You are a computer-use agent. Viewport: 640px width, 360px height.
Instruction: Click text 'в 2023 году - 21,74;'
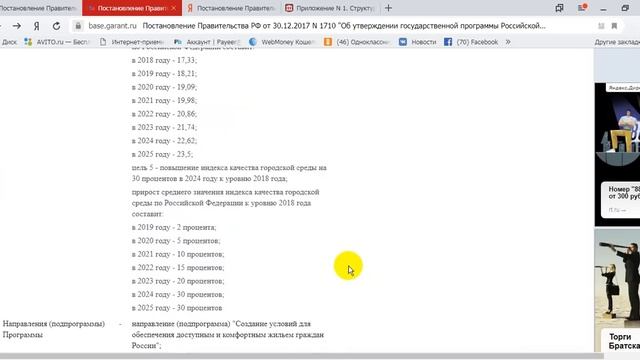tap(164, 127)
